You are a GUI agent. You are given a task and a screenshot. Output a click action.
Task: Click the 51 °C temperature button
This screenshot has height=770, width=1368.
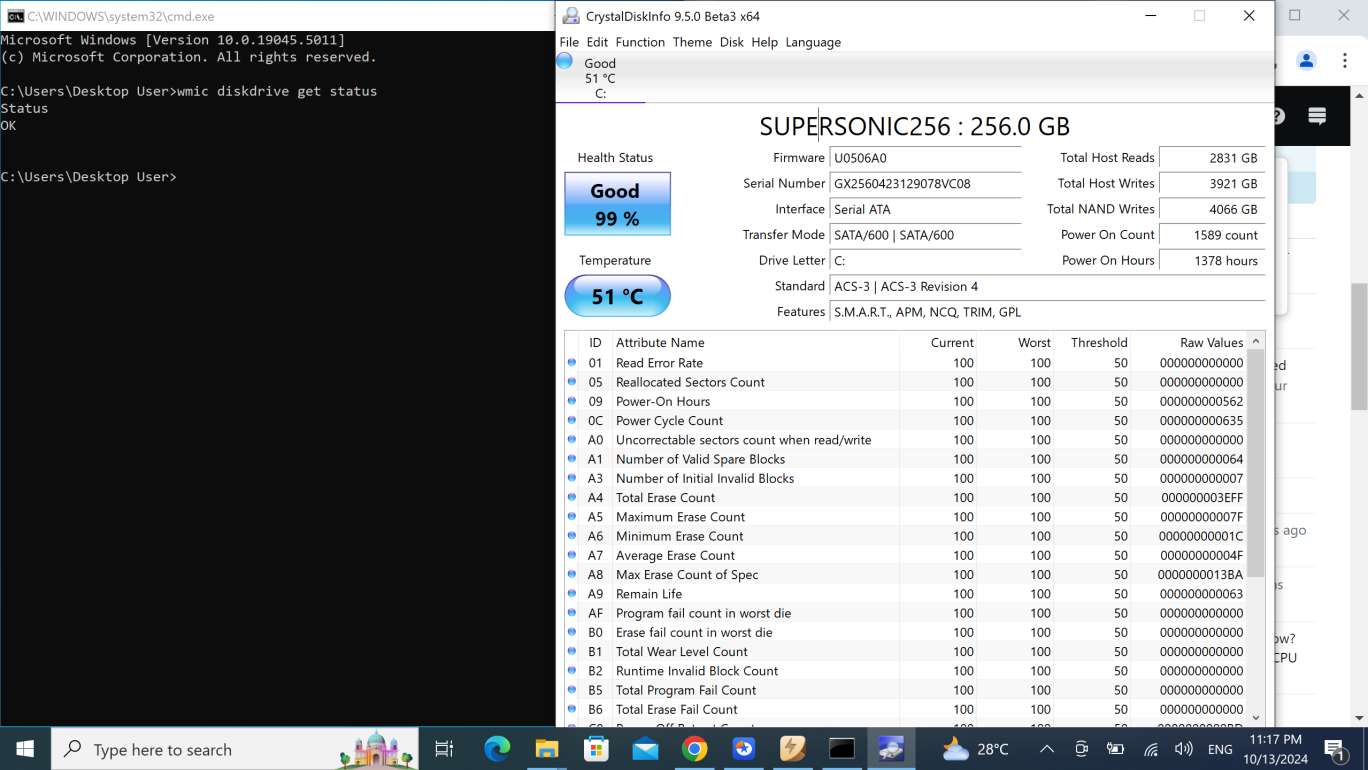tap(617, 296)
